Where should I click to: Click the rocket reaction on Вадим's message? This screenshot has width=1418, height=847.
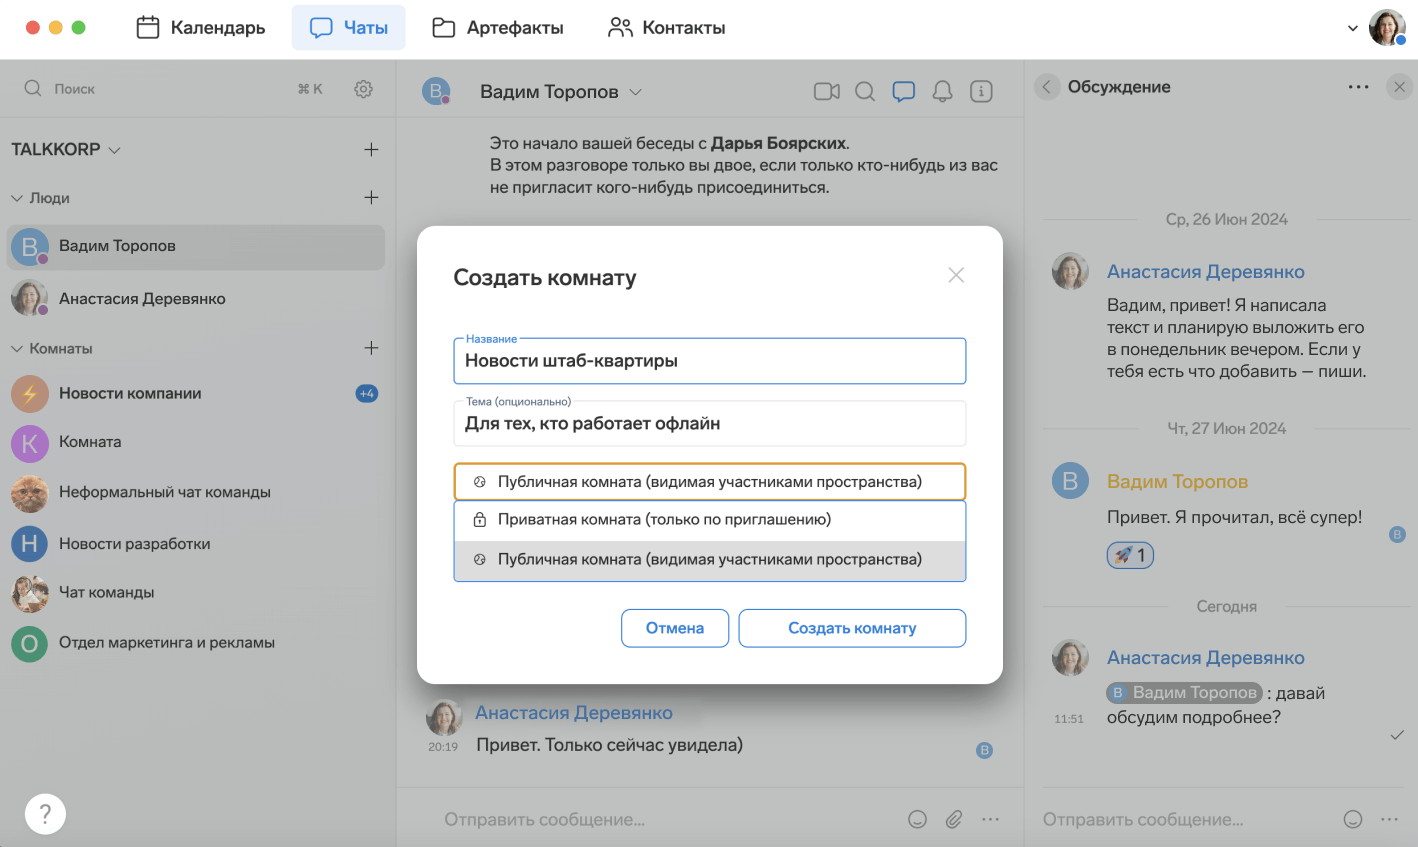point(1130,555)
